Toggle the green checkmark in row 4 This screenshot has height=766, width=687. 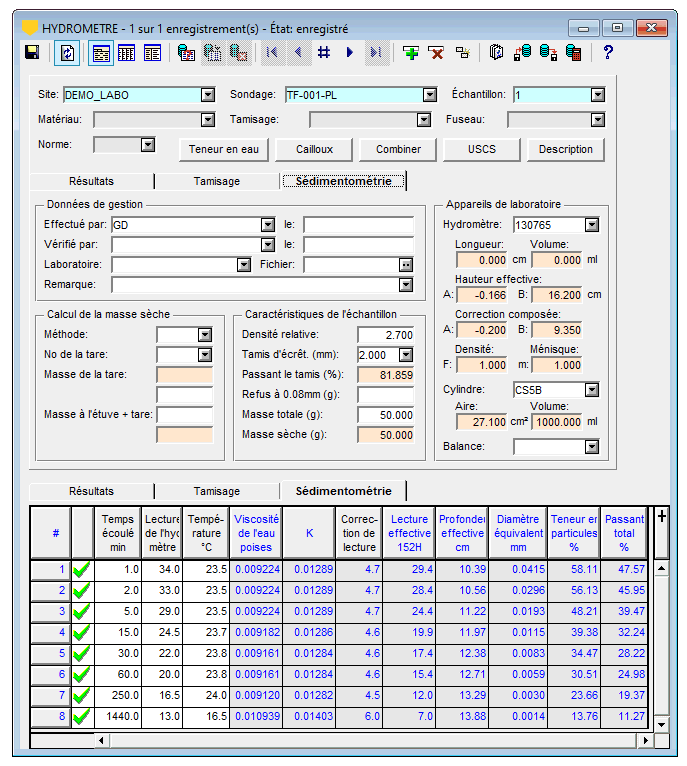pos(82,632)
